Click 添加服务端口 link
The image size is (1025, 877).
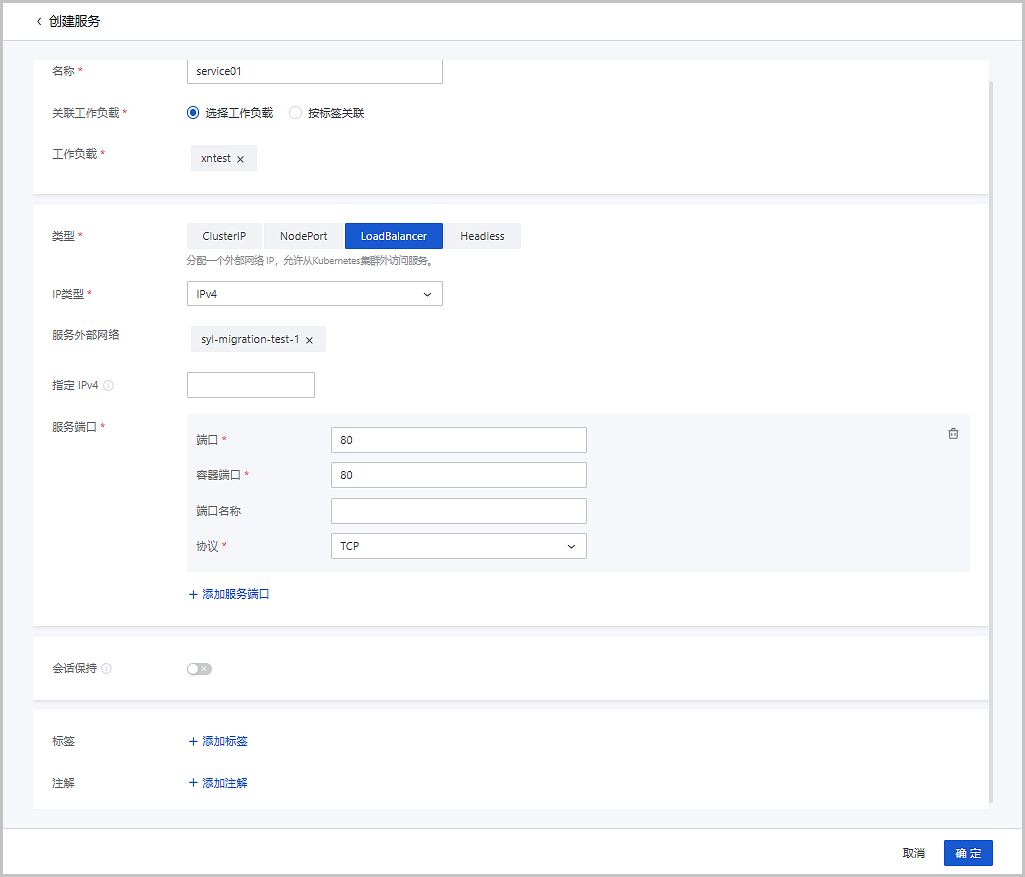tap(229, 594)
